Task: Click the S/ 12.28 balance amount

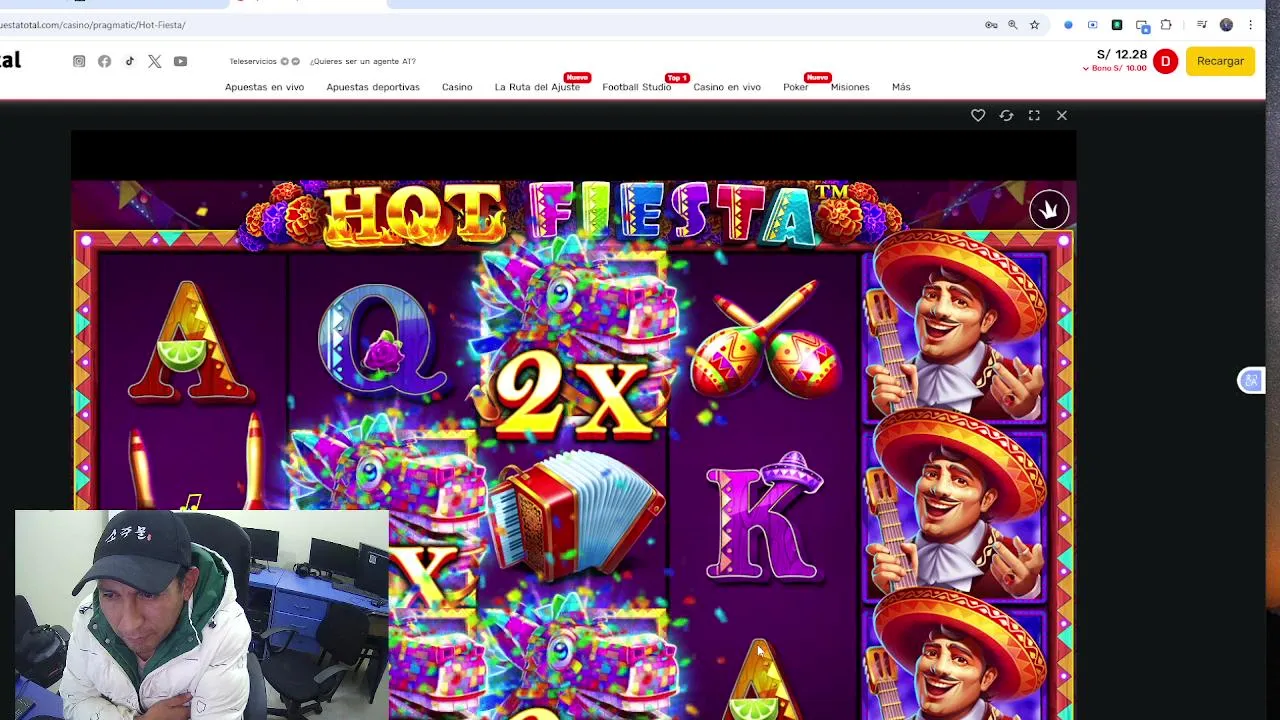Action: click(x=1122, y=55)
